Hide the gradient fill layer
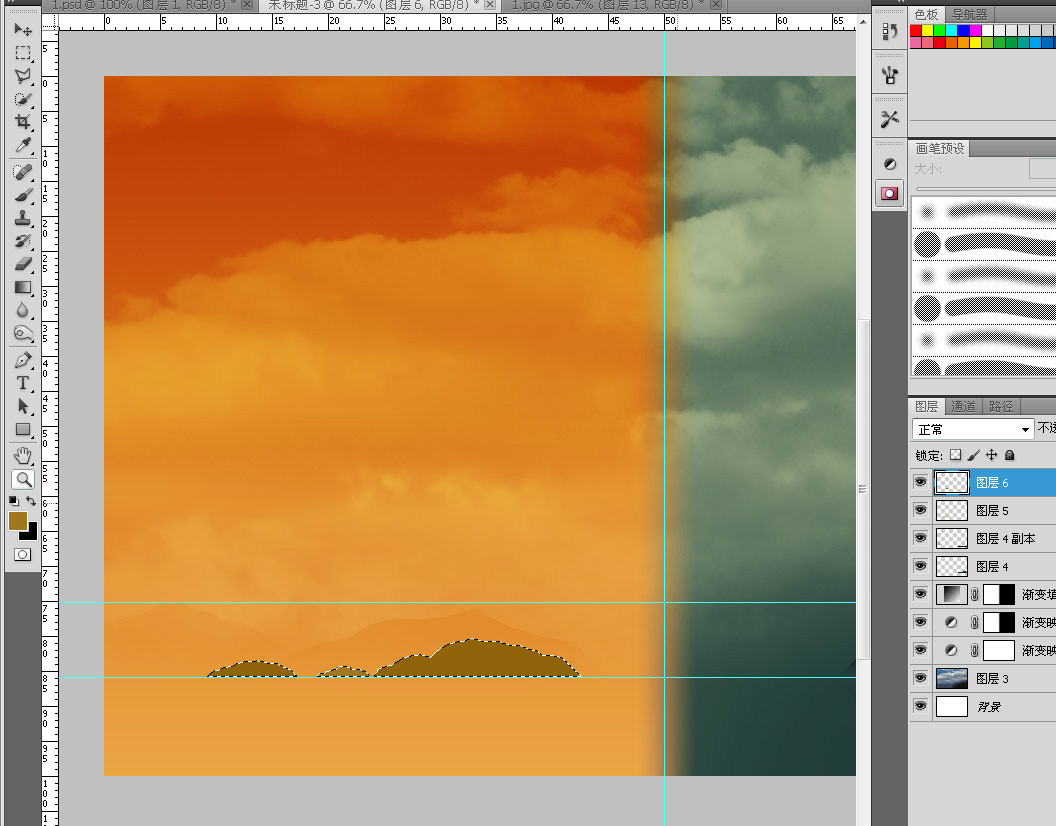 tap(921, 594)
